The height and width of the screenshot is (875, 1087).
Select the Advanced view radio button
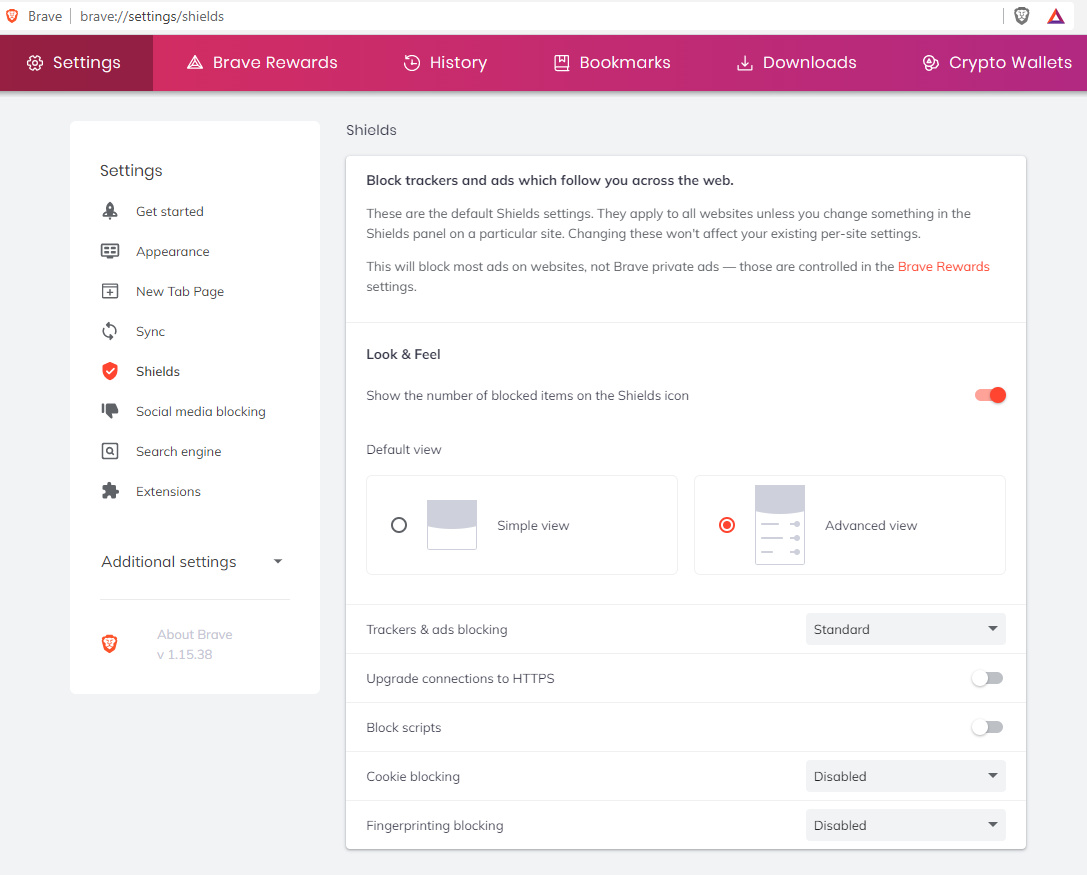(x=727, y=525)
